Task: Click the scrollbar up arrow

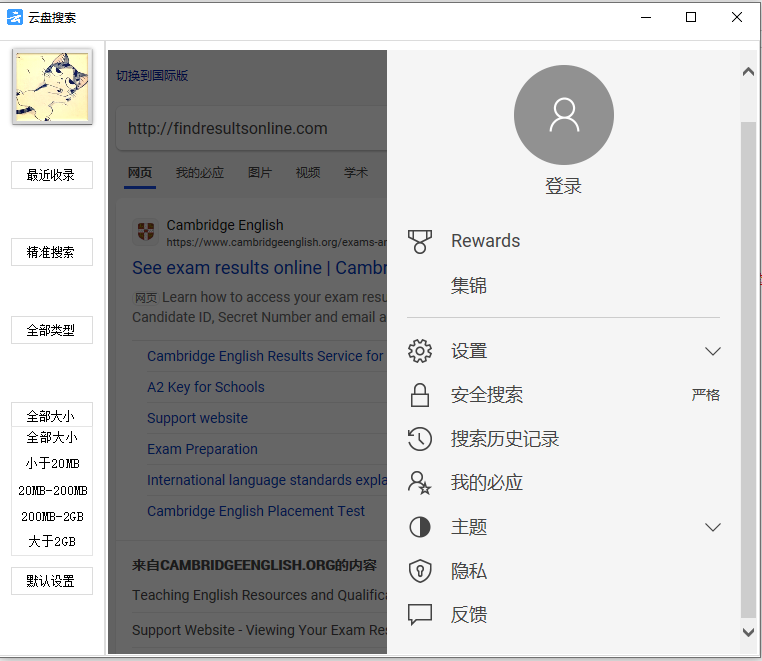Action: tap(748, 72)
